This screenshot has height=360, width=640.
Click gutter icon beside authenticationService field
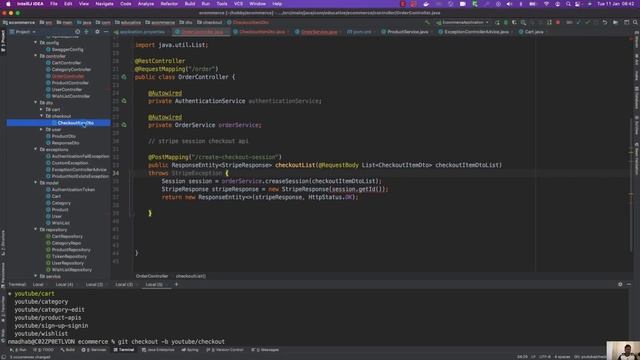[x=124, y=101]
